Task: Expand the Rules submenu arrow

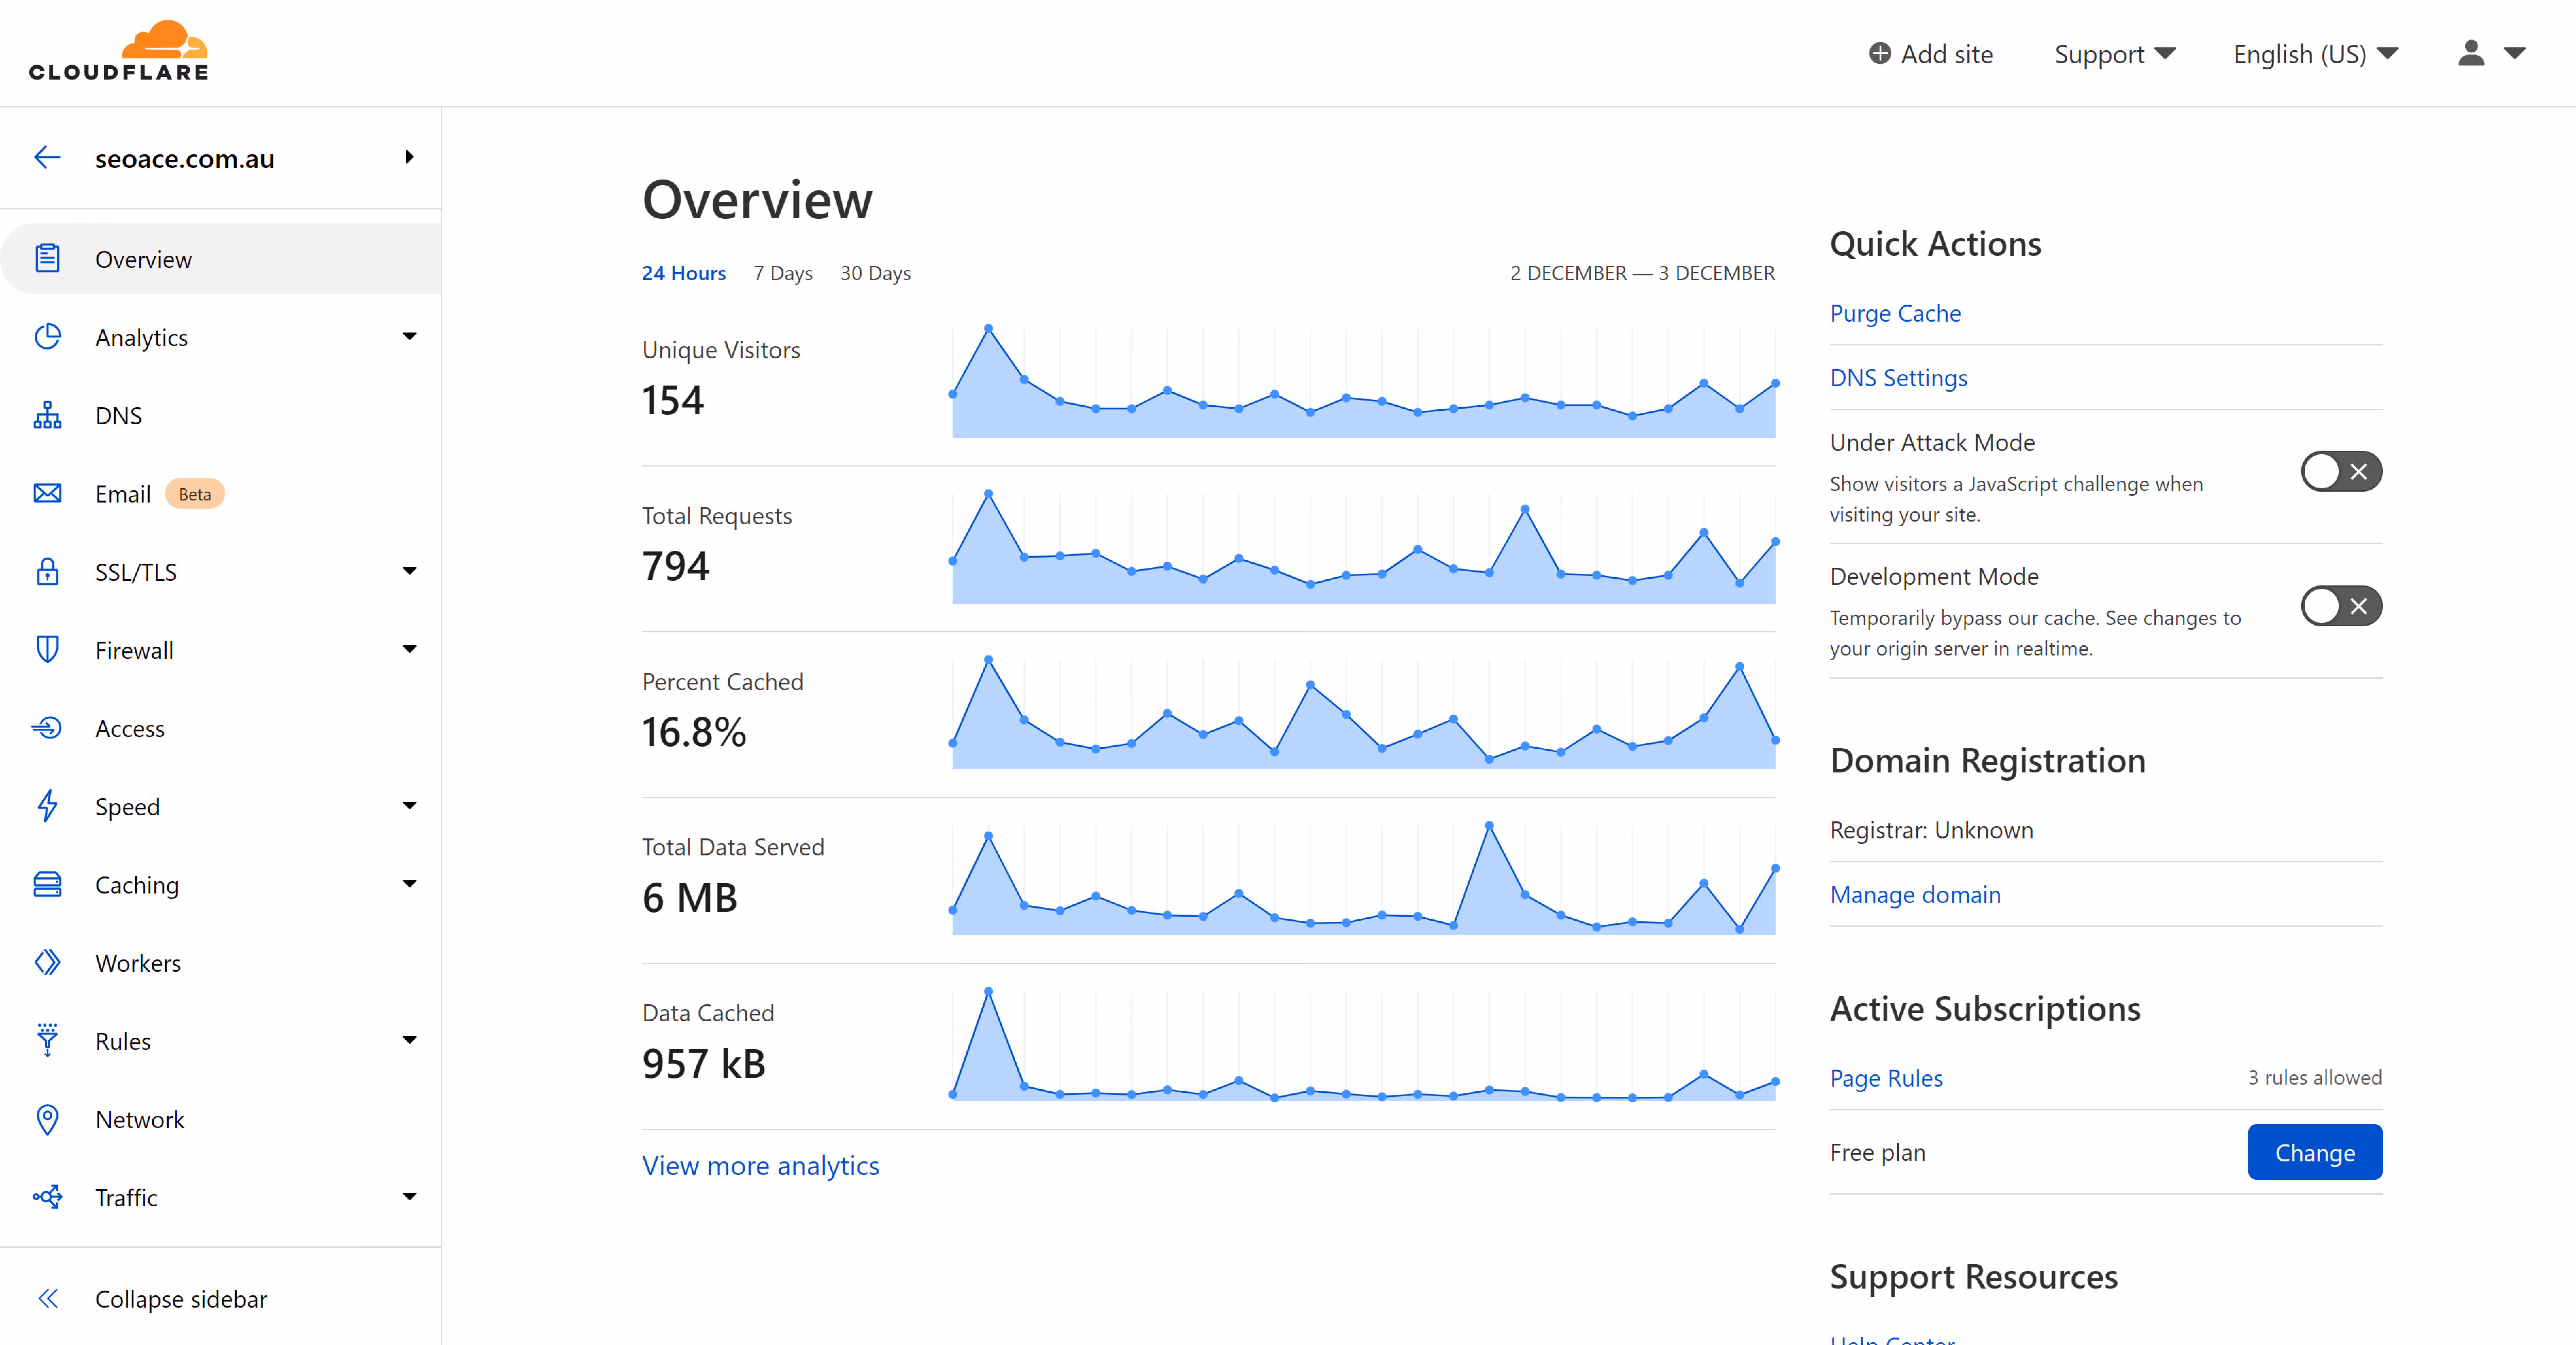Action: (x=409, y=1040)
